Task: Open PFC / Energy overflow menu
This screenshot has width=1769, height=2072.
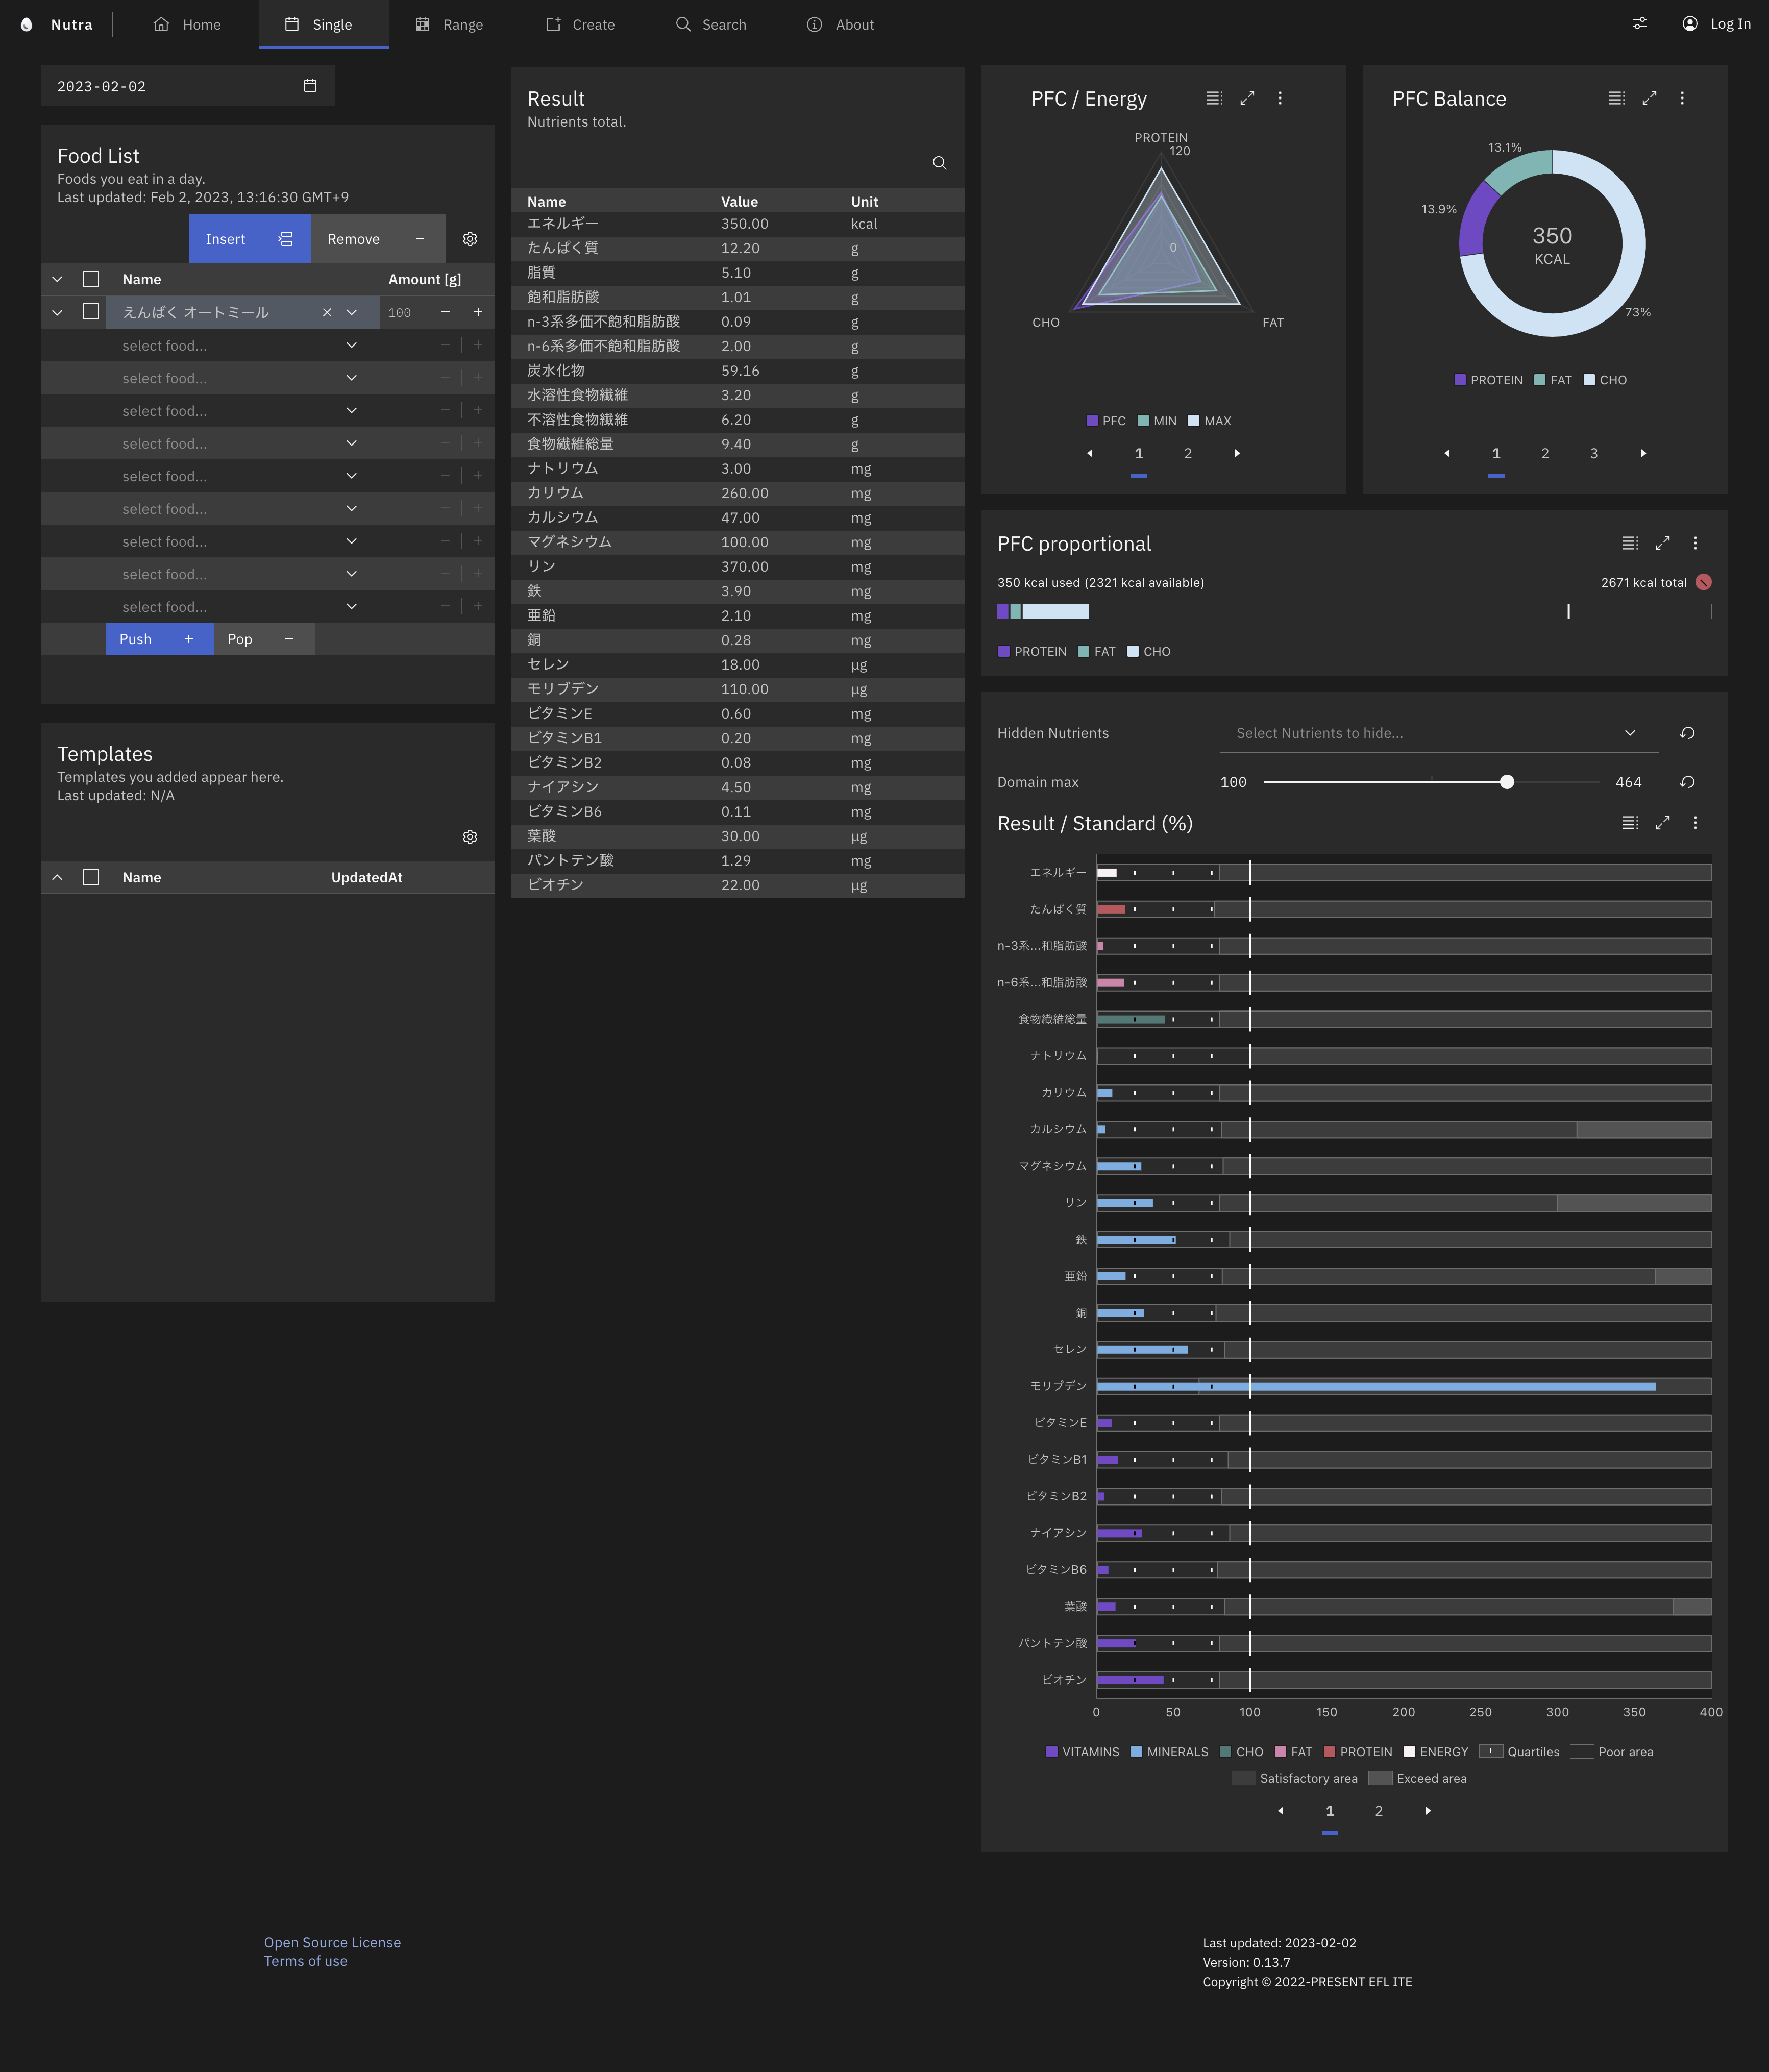Action: 1280,98
